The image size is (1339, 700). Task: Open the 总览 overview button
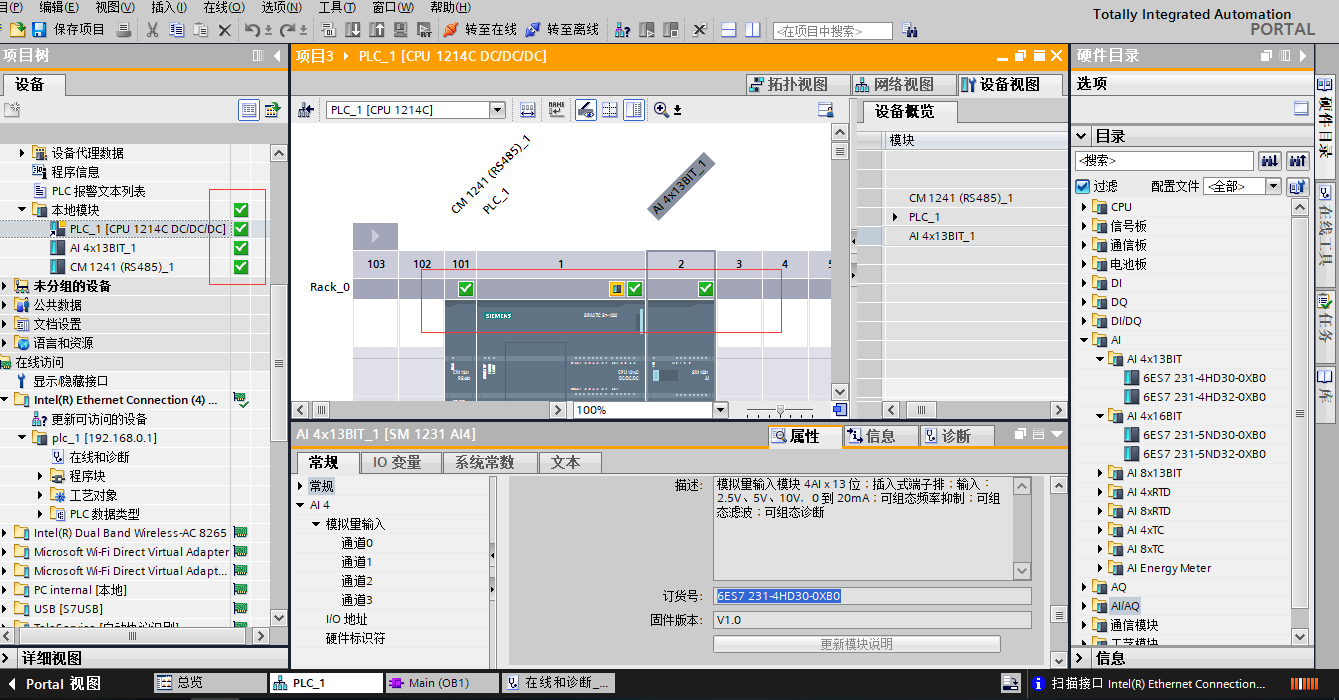[209, 683]
